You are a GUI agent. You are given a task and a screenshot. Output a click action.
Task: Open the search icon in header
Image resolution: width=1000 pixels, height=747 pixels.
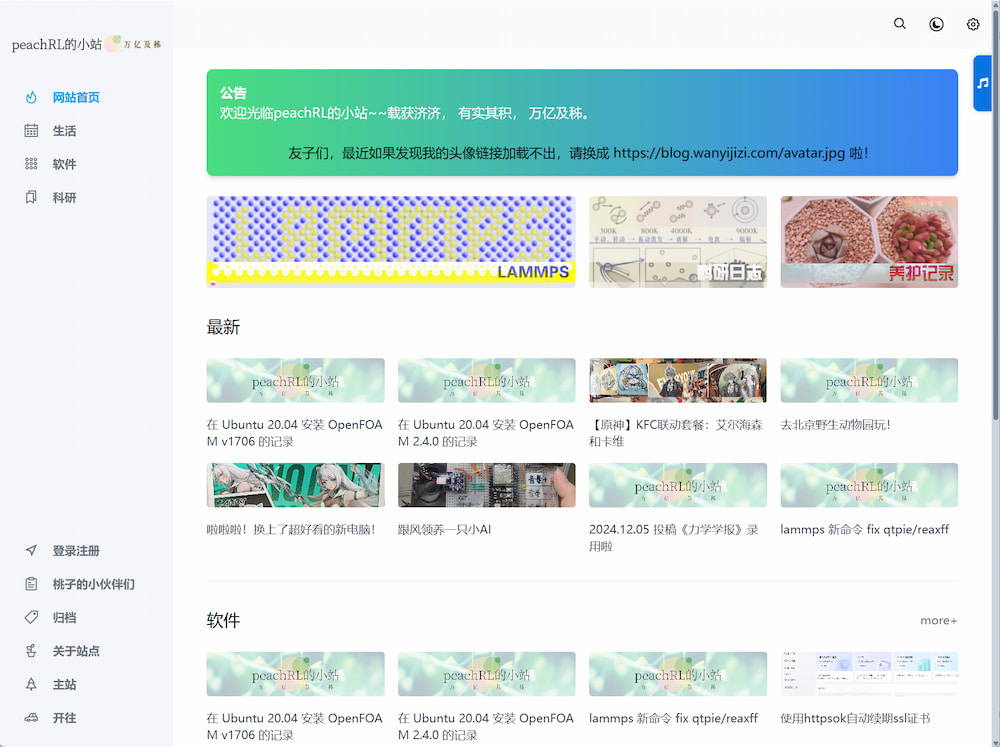tap(899, 24)
